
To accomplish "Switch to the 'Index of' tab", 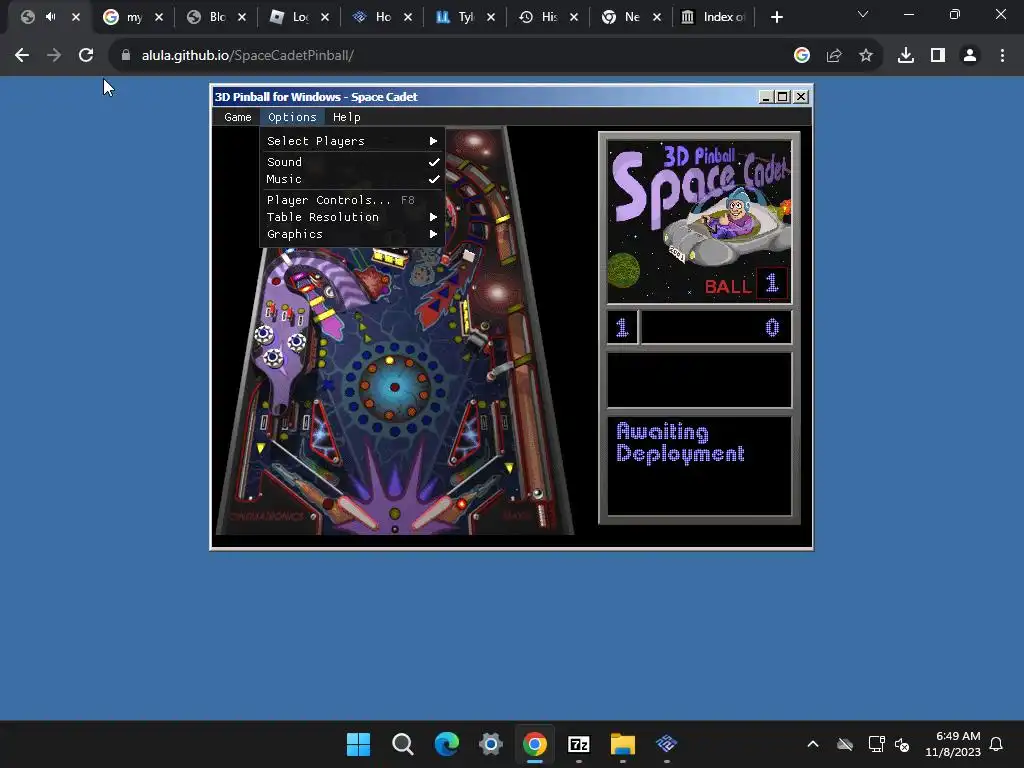I will [714, 17].
